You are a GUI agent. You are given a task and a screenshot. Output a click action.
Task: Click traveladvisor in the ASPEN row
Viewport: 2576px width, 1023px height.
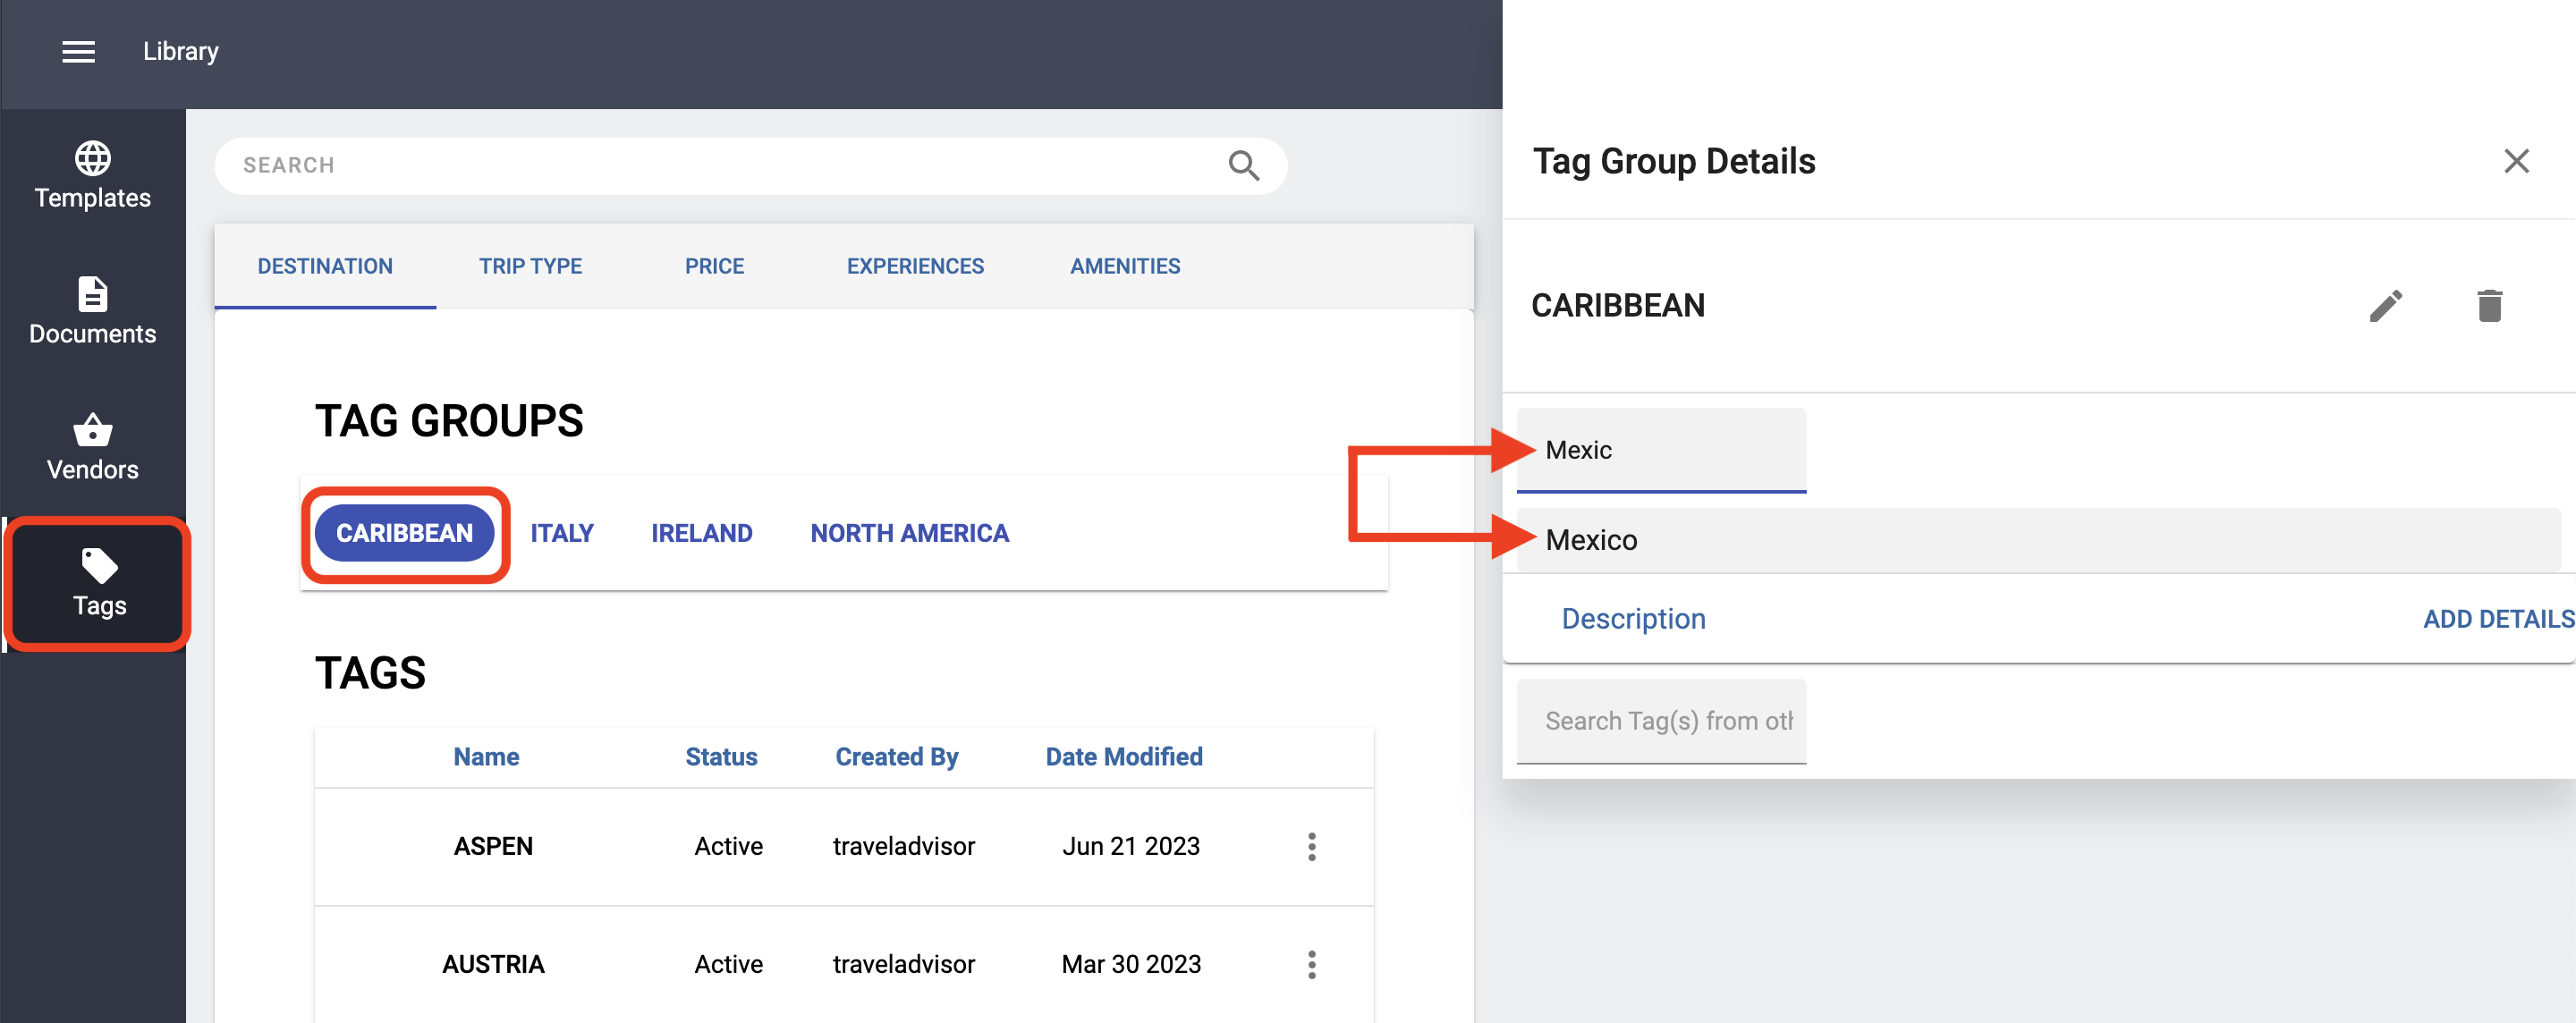(x=903, y=846)
